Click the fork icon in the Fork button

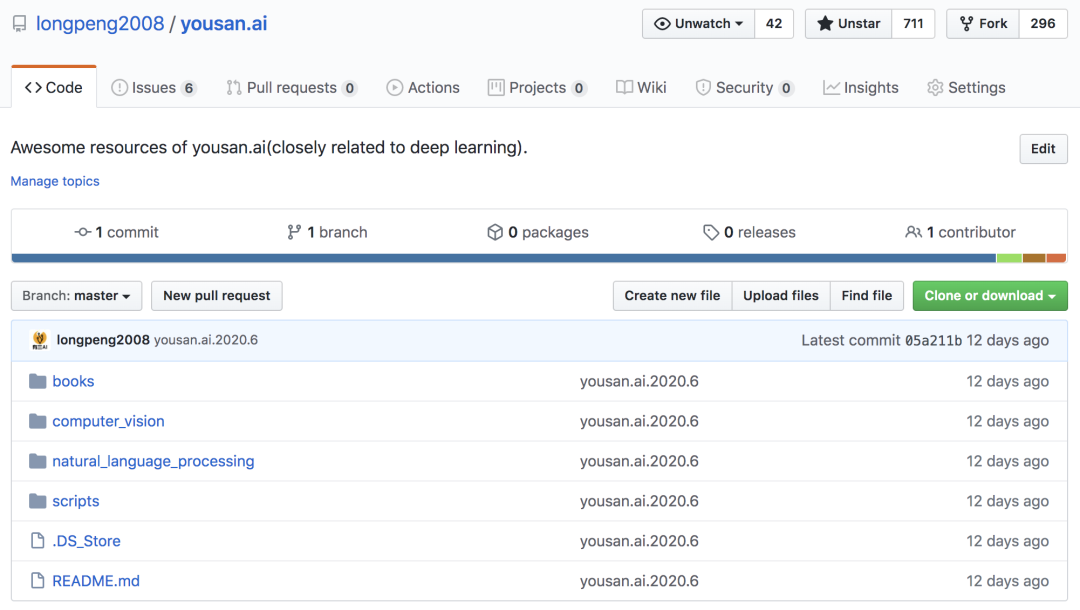[966, 23]
